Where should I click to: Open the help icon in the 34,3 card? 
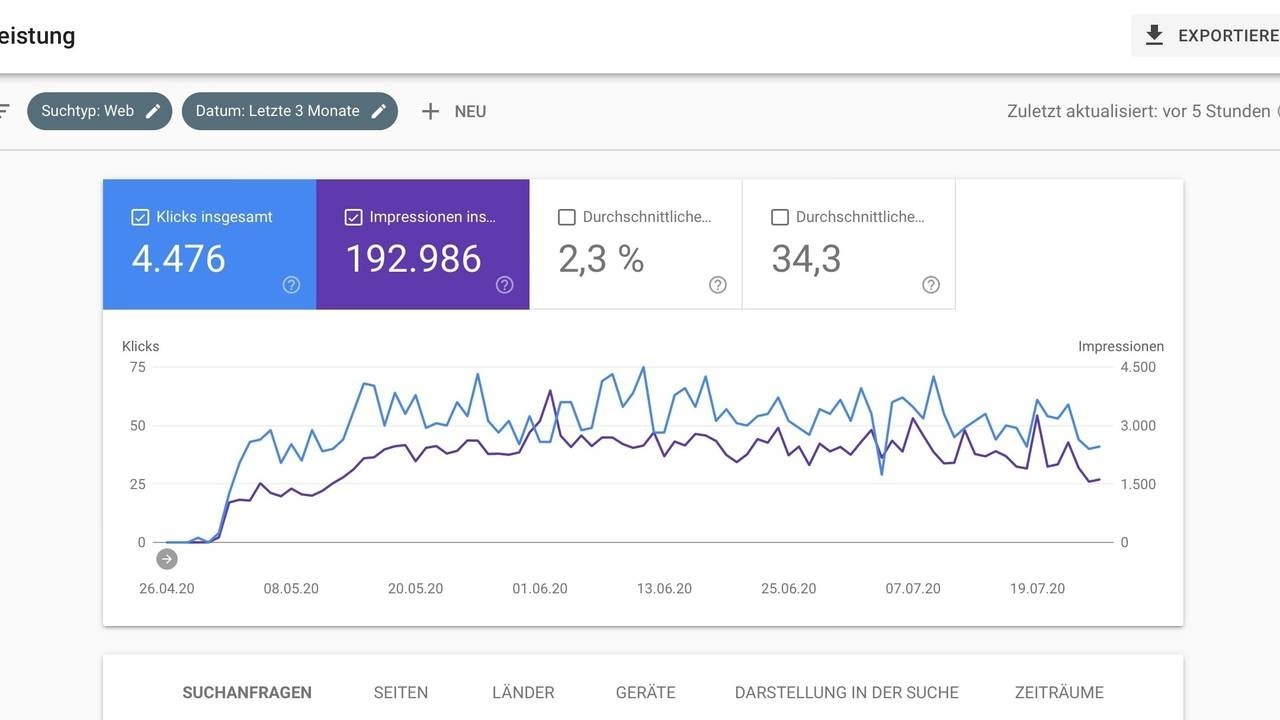coord(931,285)
